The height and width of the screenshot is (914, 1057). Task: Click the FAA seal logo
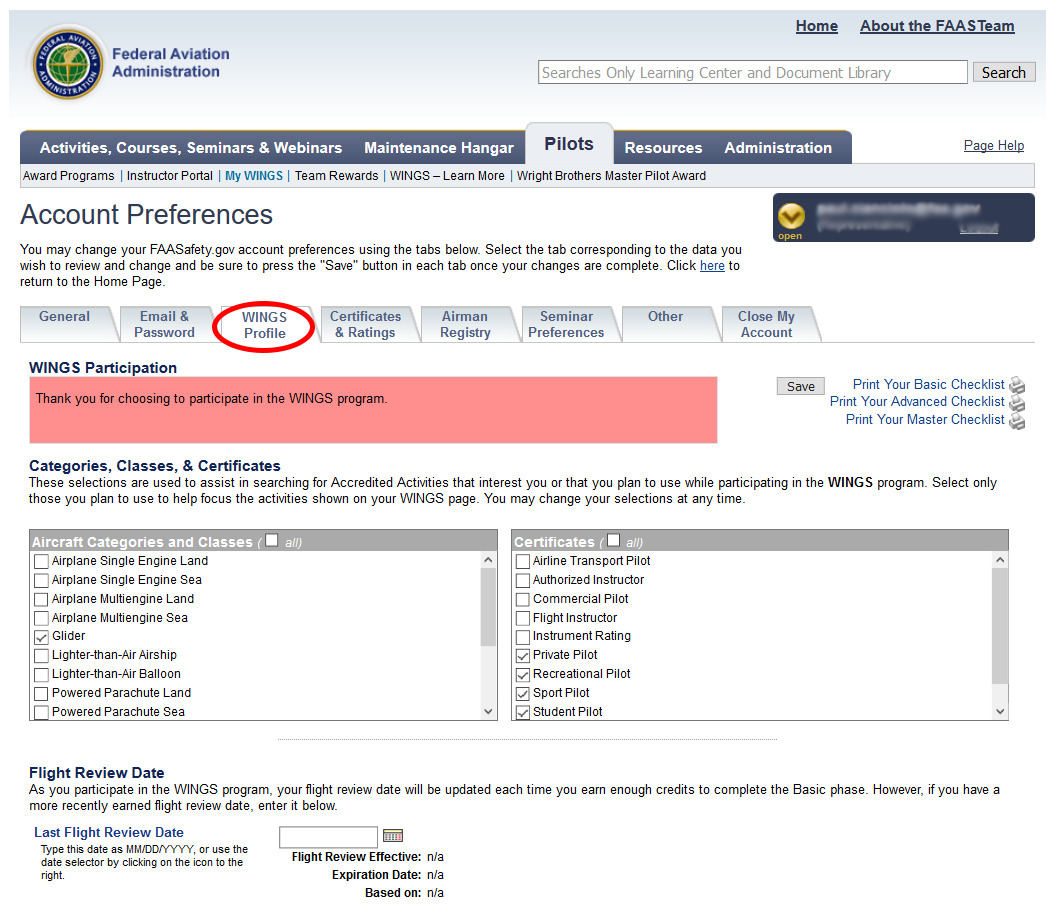(68, 65)
